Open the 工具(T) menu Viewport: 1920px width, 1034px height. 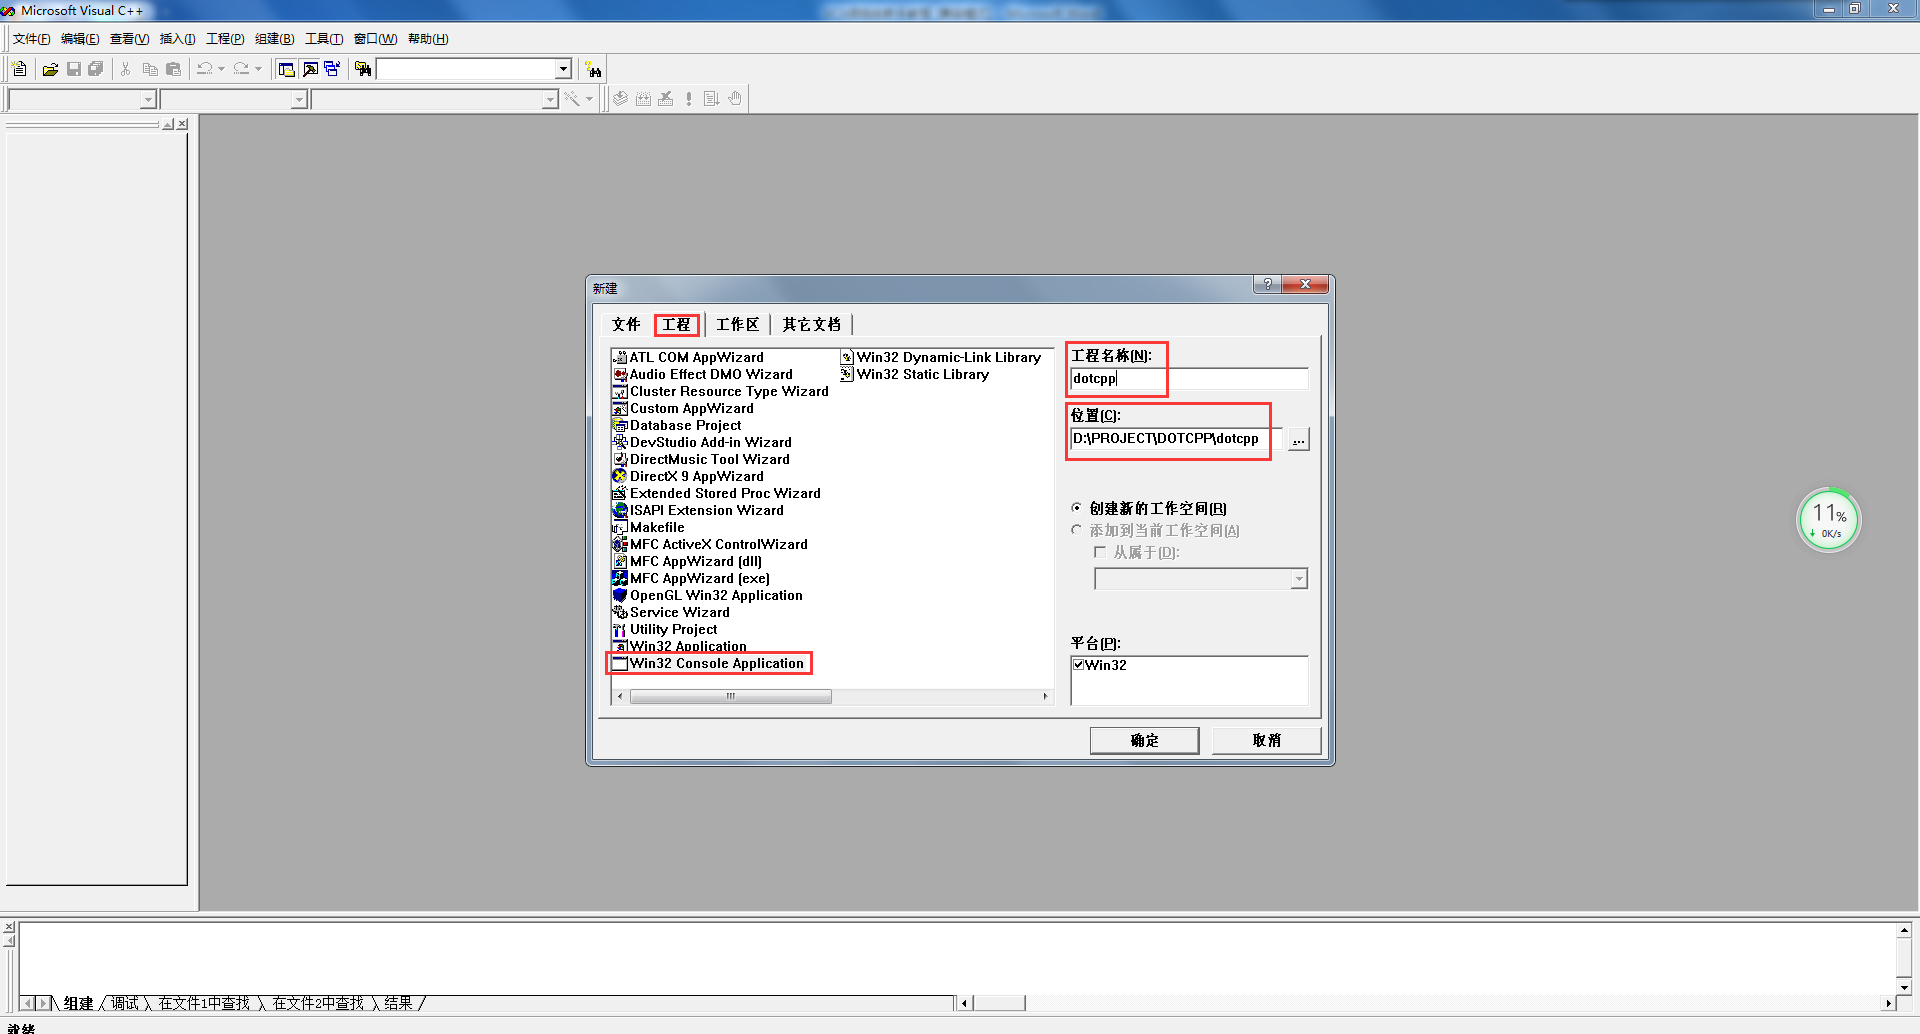tap(324, 39)
